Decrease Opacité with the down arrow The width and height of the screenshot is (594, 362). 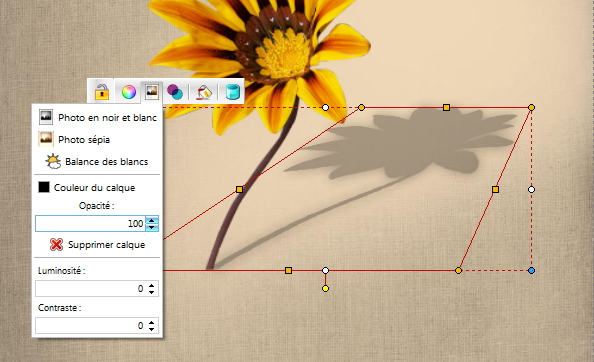tap(152, 227)
